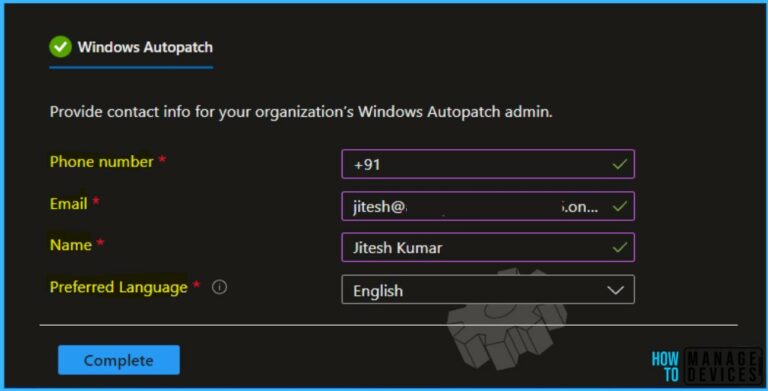768x391 pixels.
Task: Click the Phone number input field
Action: click(x=488, y=164)
